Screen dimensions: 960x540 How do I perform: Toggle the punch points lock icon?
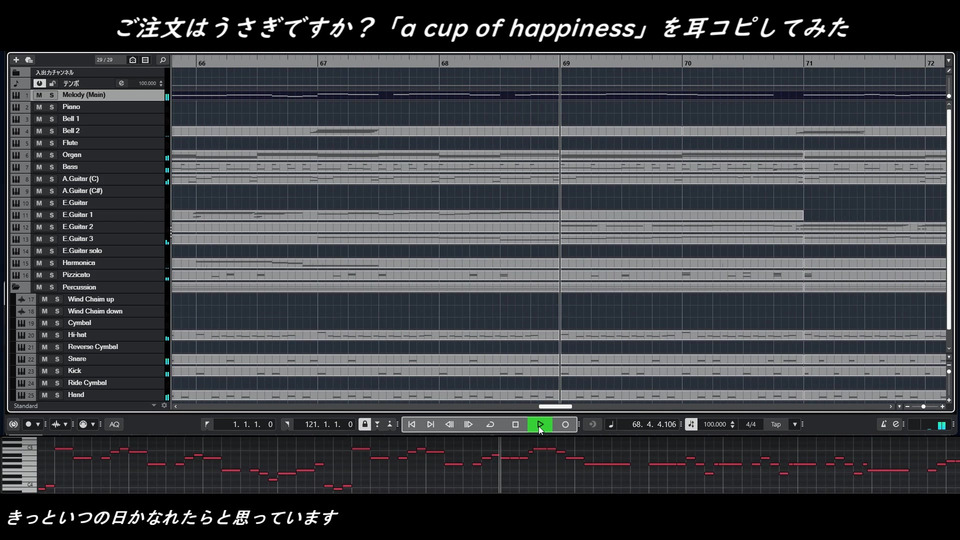[x=364, y=424]
